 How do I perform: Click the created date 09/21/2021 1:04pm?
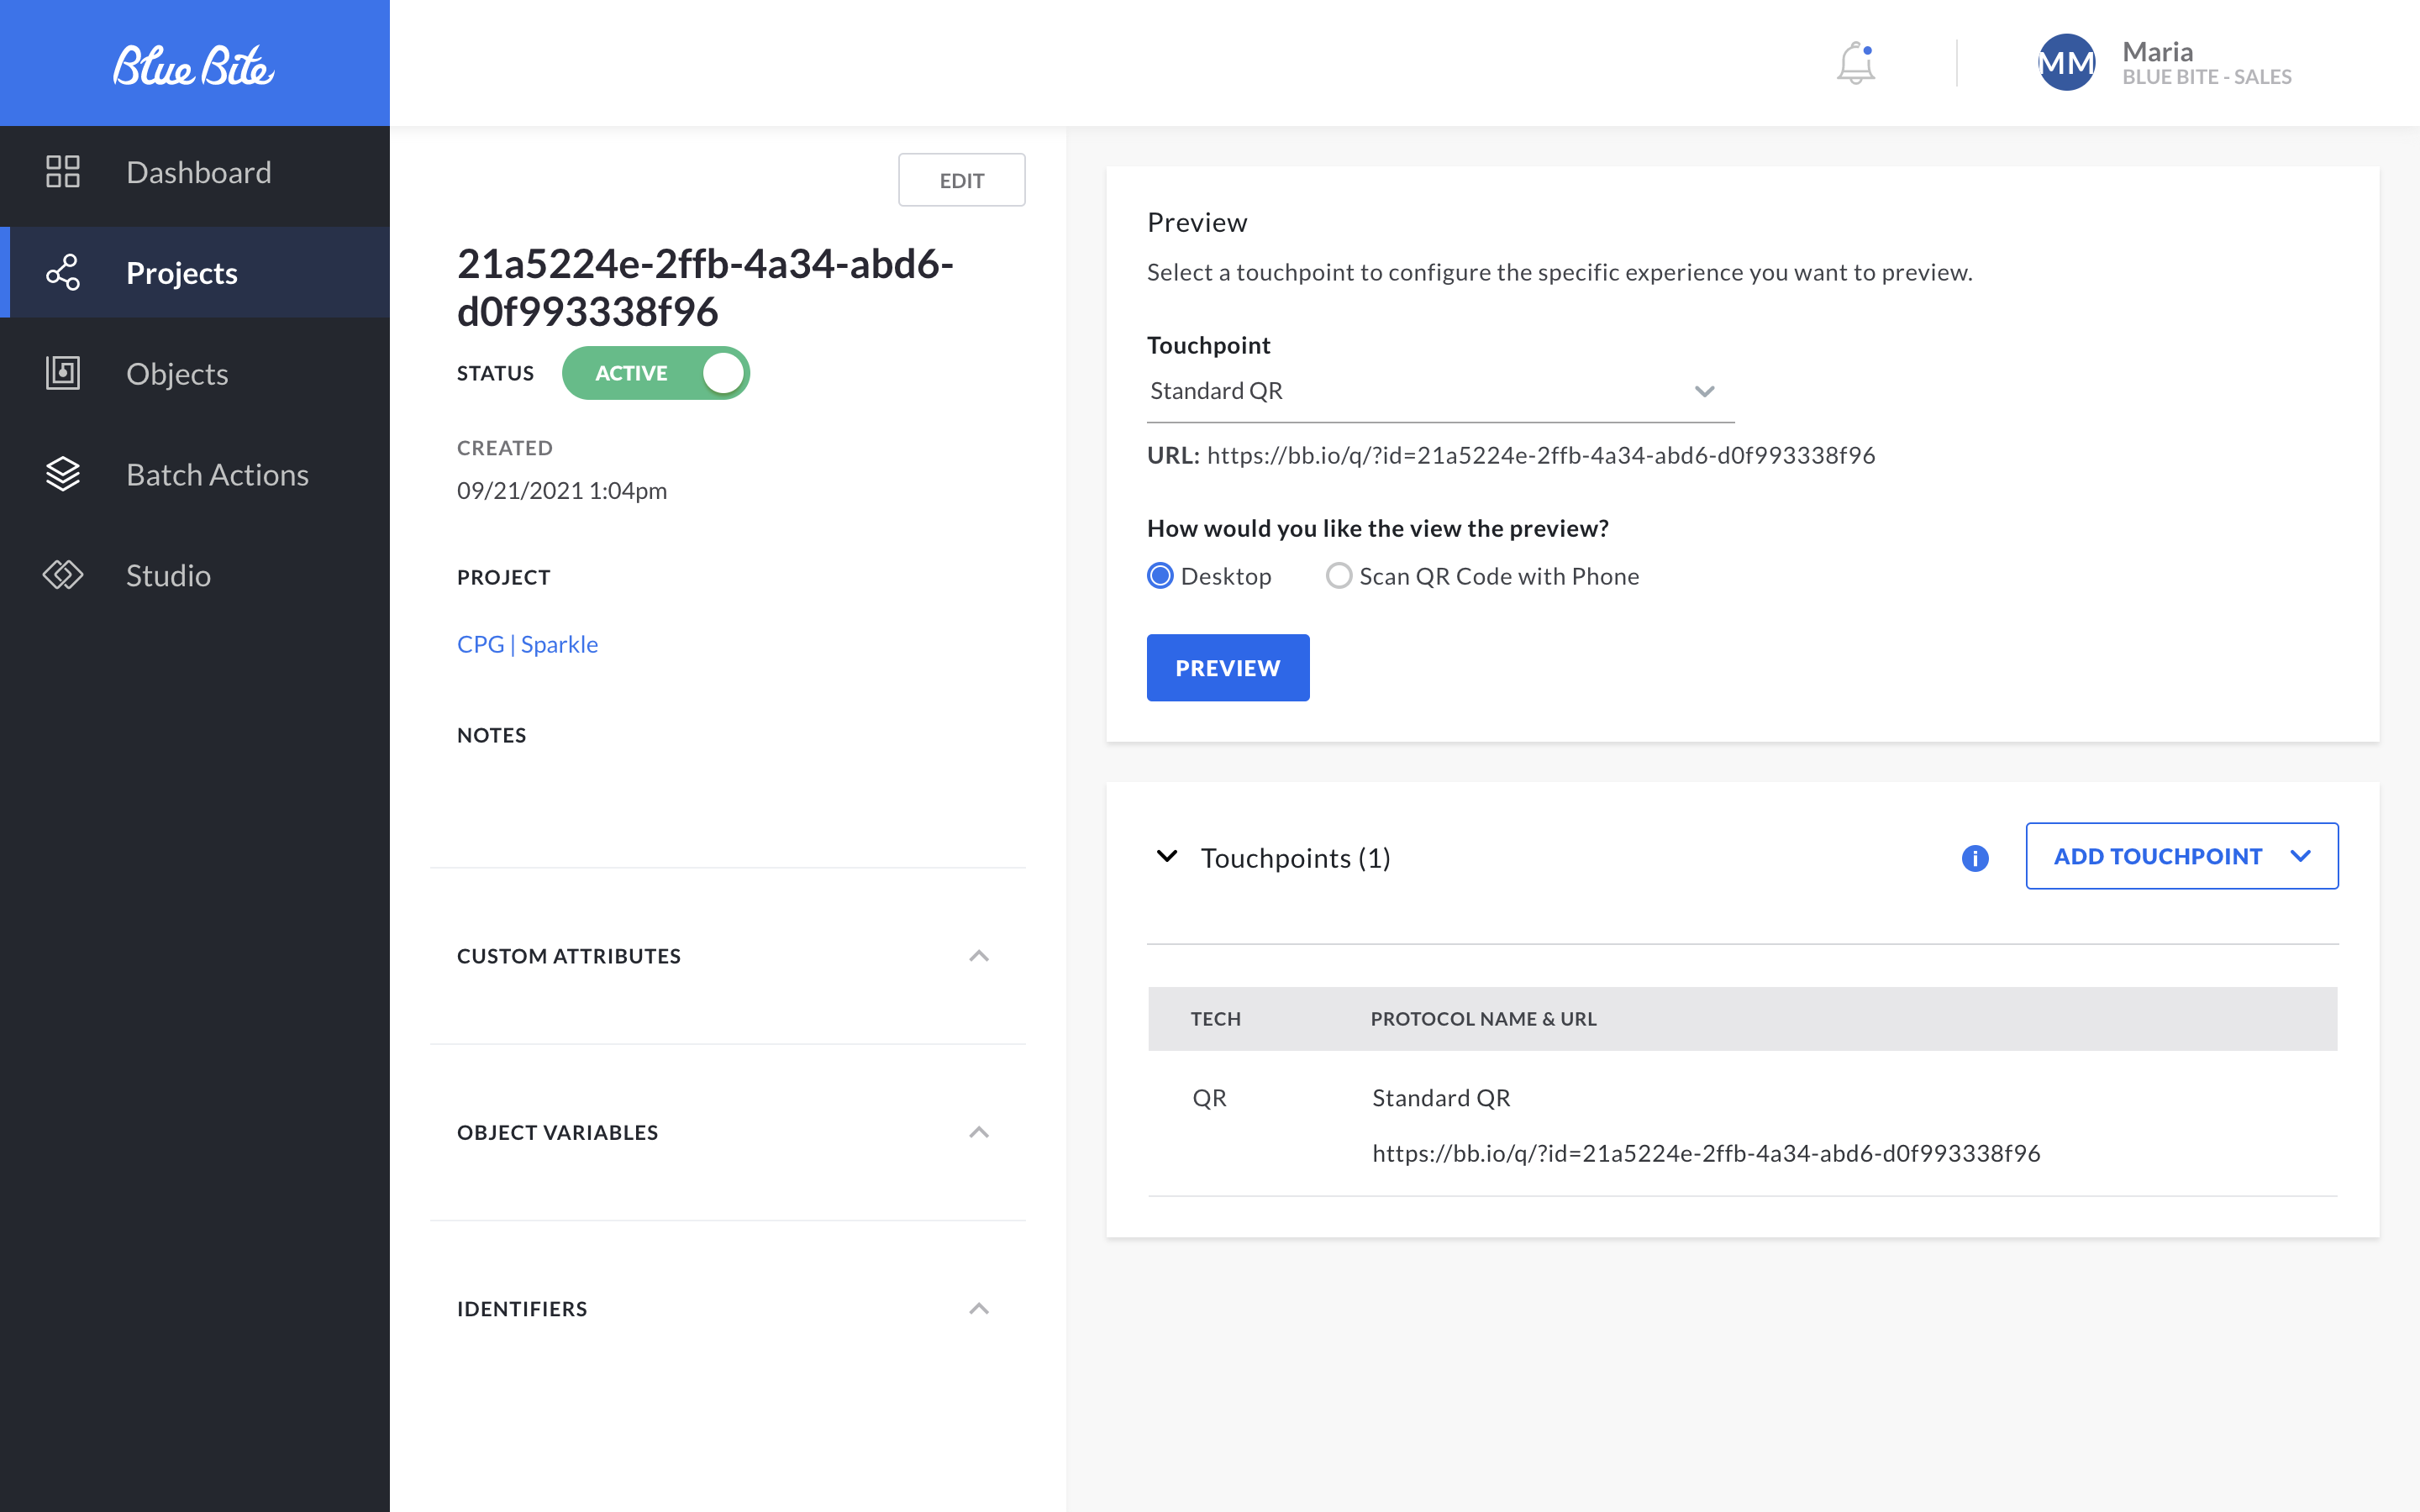[x=562, y=490]
